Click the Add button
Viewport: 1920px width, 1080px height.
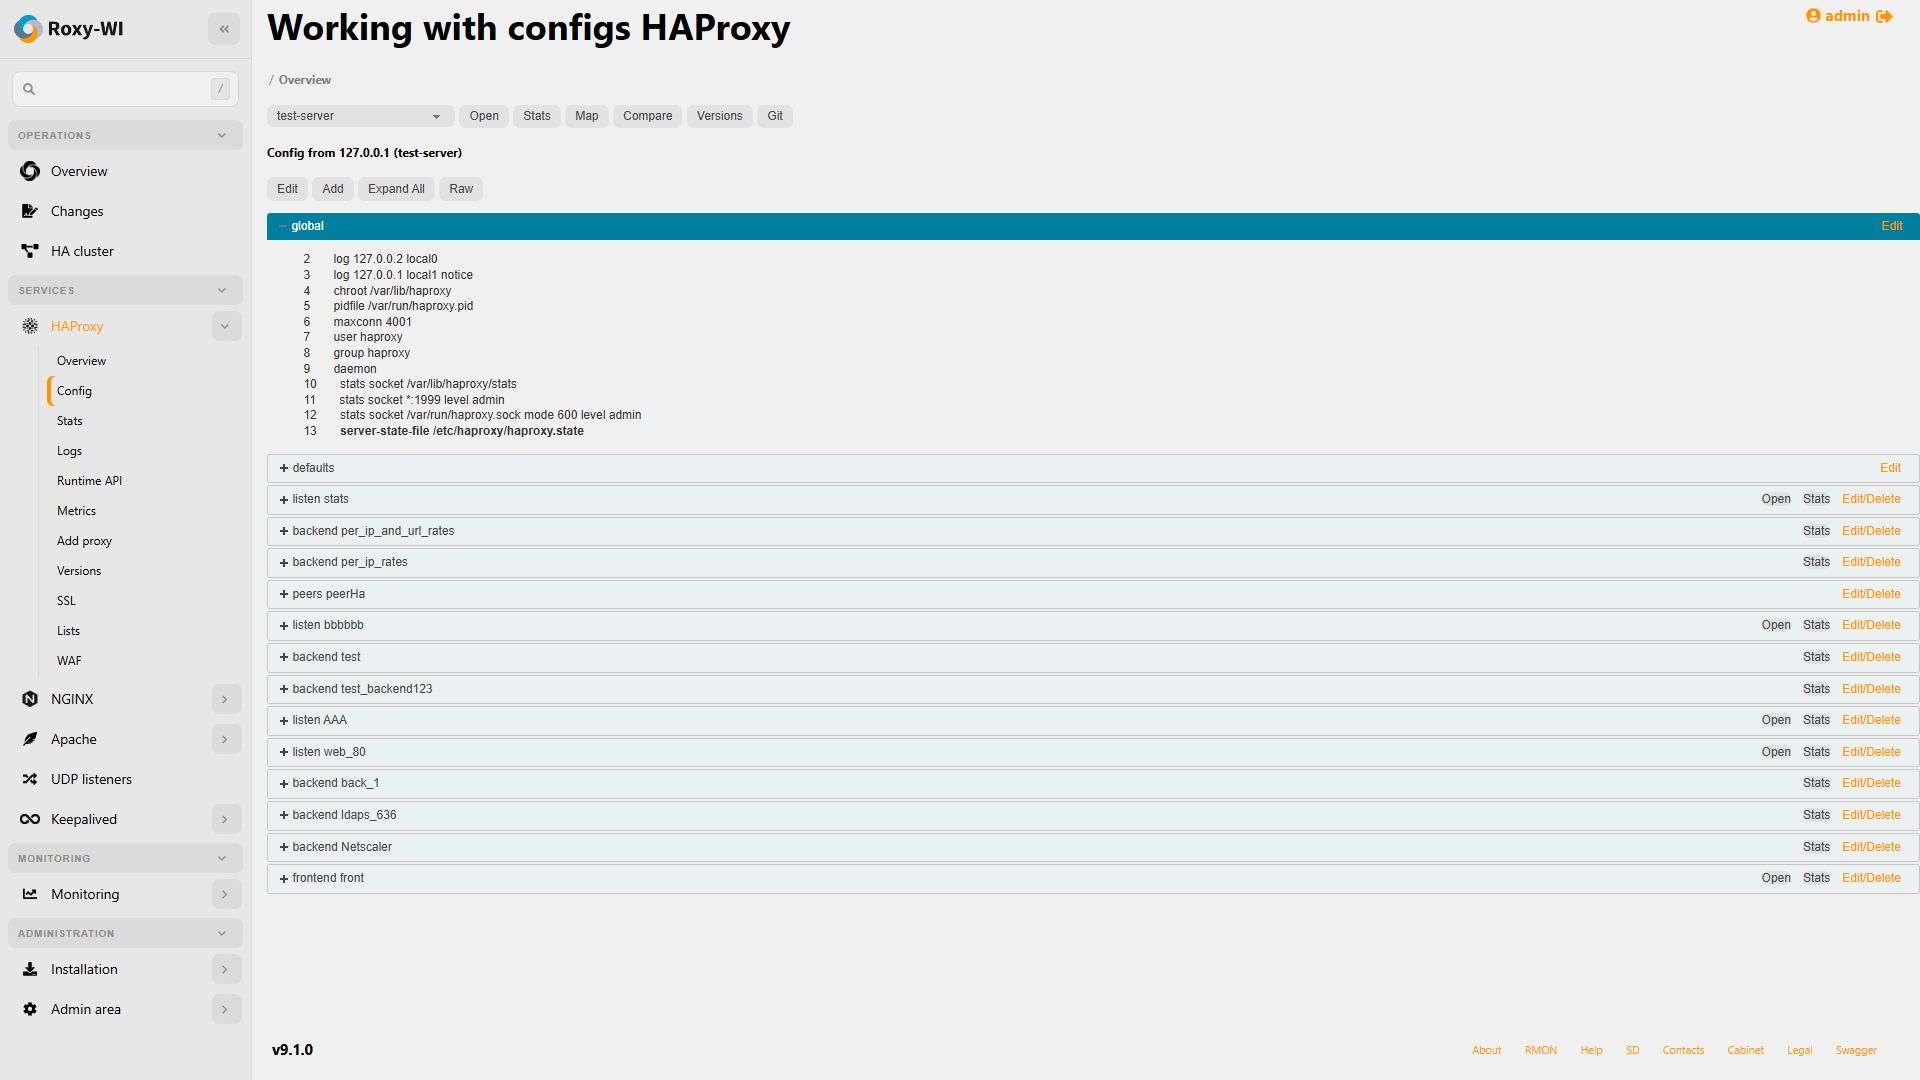(x=333, y=189)
